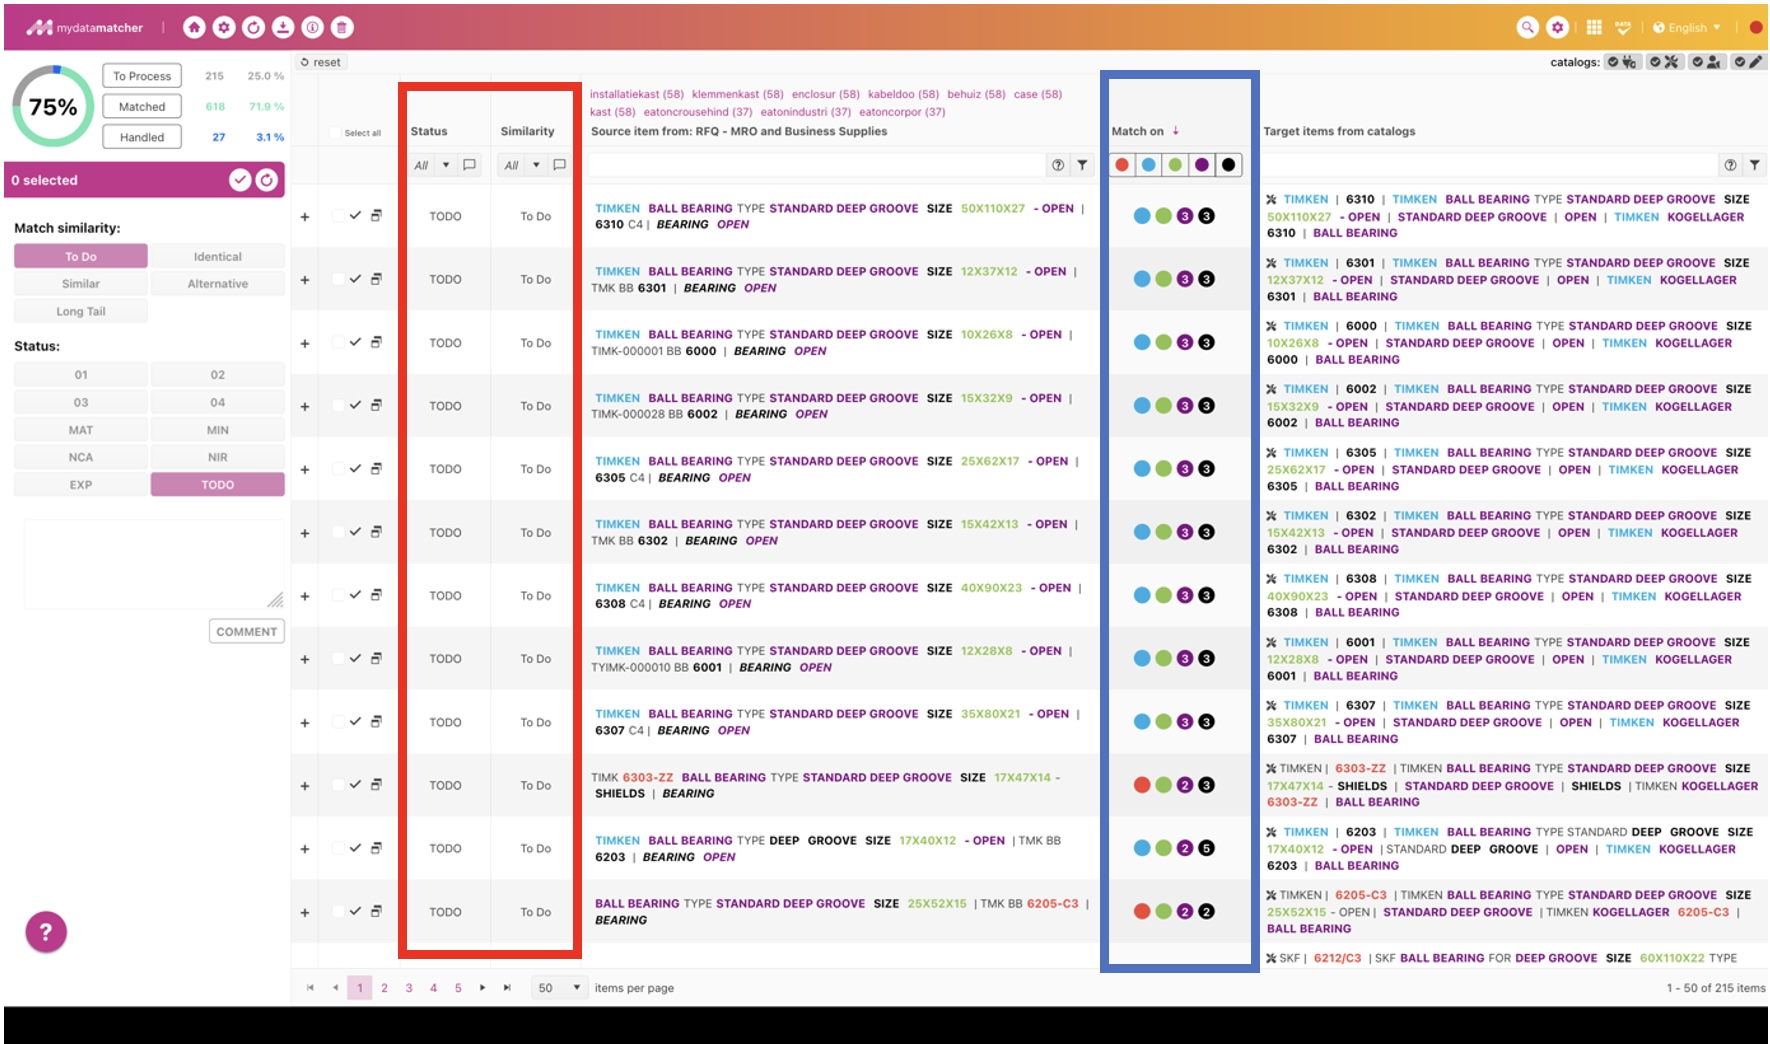
Task: Expand the 50X110X27 row with plus
Action: tap(305, 217)
